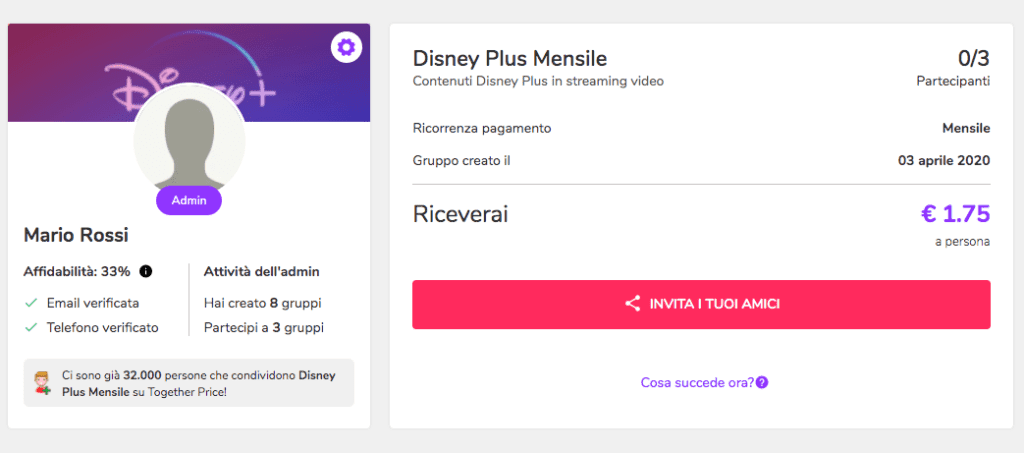
Task: Click the Attività dell'admin heading
Action: tap(262, 271)
